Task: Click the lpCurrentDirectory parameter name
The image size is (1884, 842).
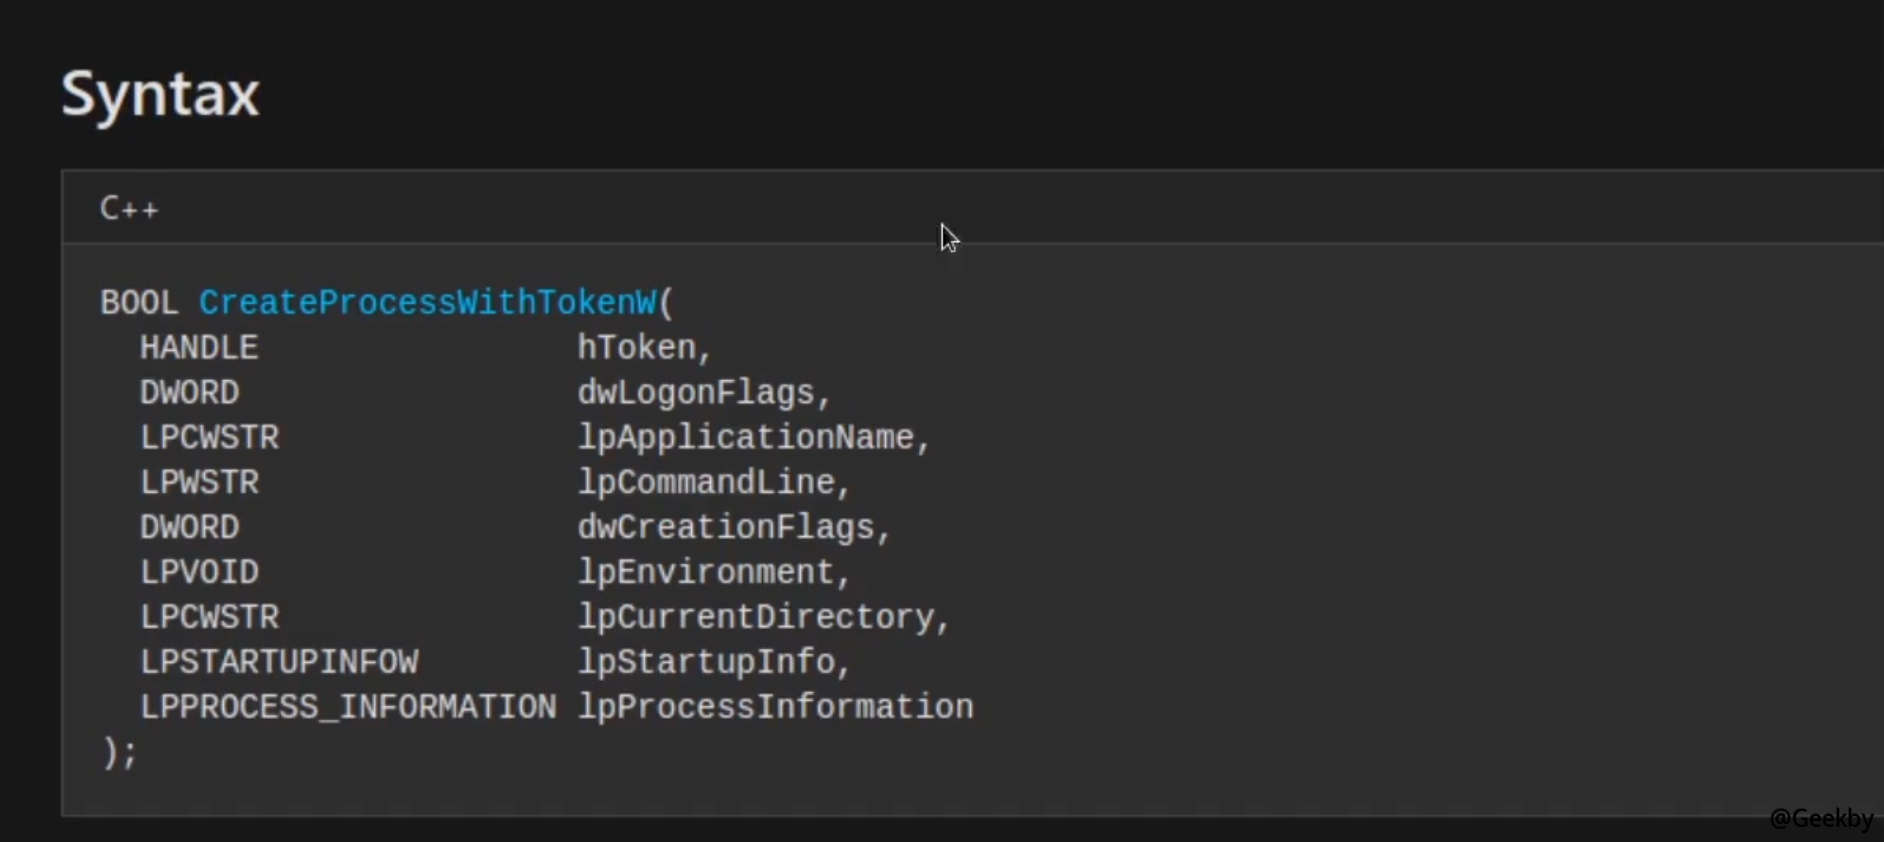Action: pyautogui.click(x=756, y=617)
